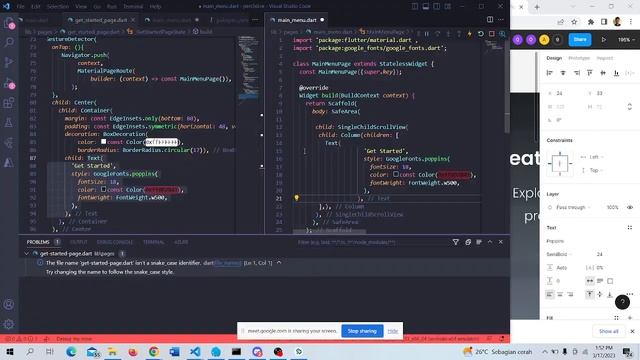
Task: Open the Extensions view in VS Code
Action: point(9,102)
